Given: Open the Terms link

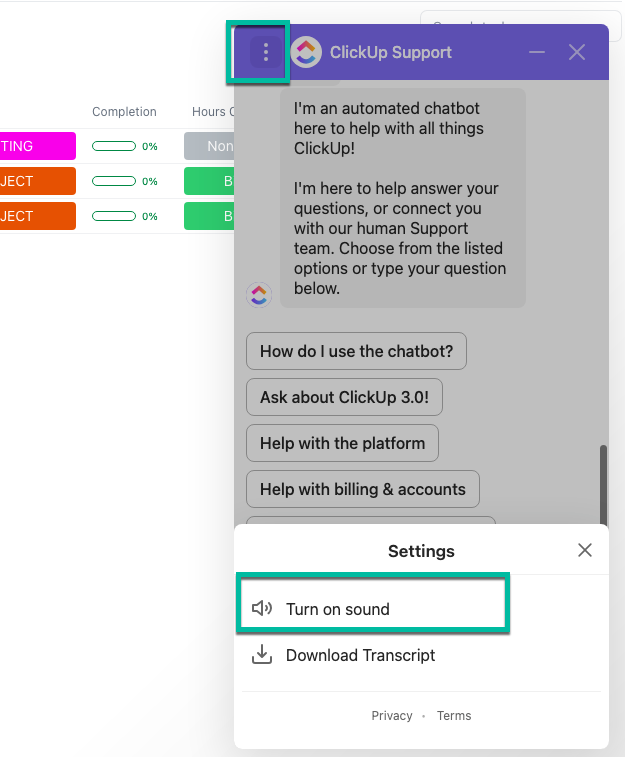Looking at the screenshot, I should 454,716.
